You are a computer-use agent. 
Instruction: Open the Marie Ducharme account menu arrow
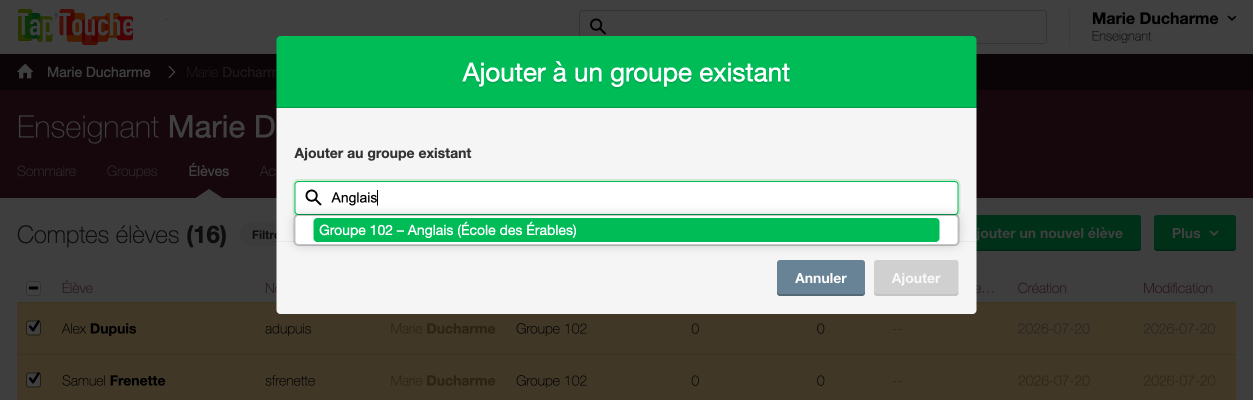coord(1231,19)
